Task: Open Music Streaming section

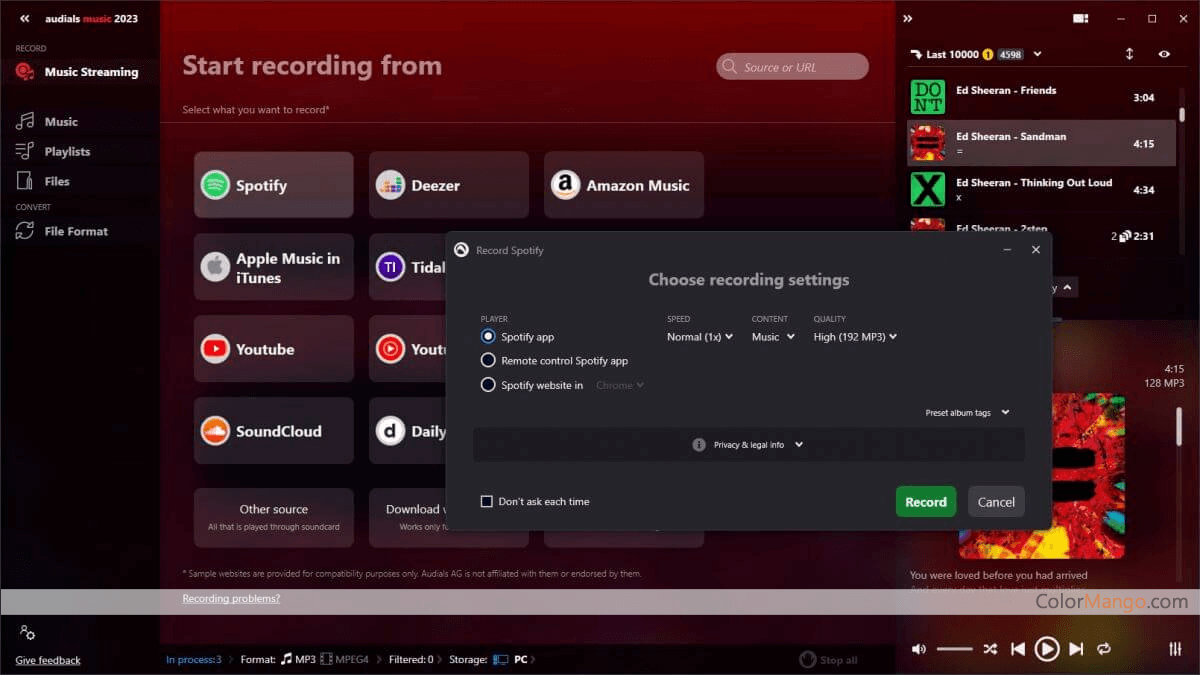Action: (x=78, y=72)
